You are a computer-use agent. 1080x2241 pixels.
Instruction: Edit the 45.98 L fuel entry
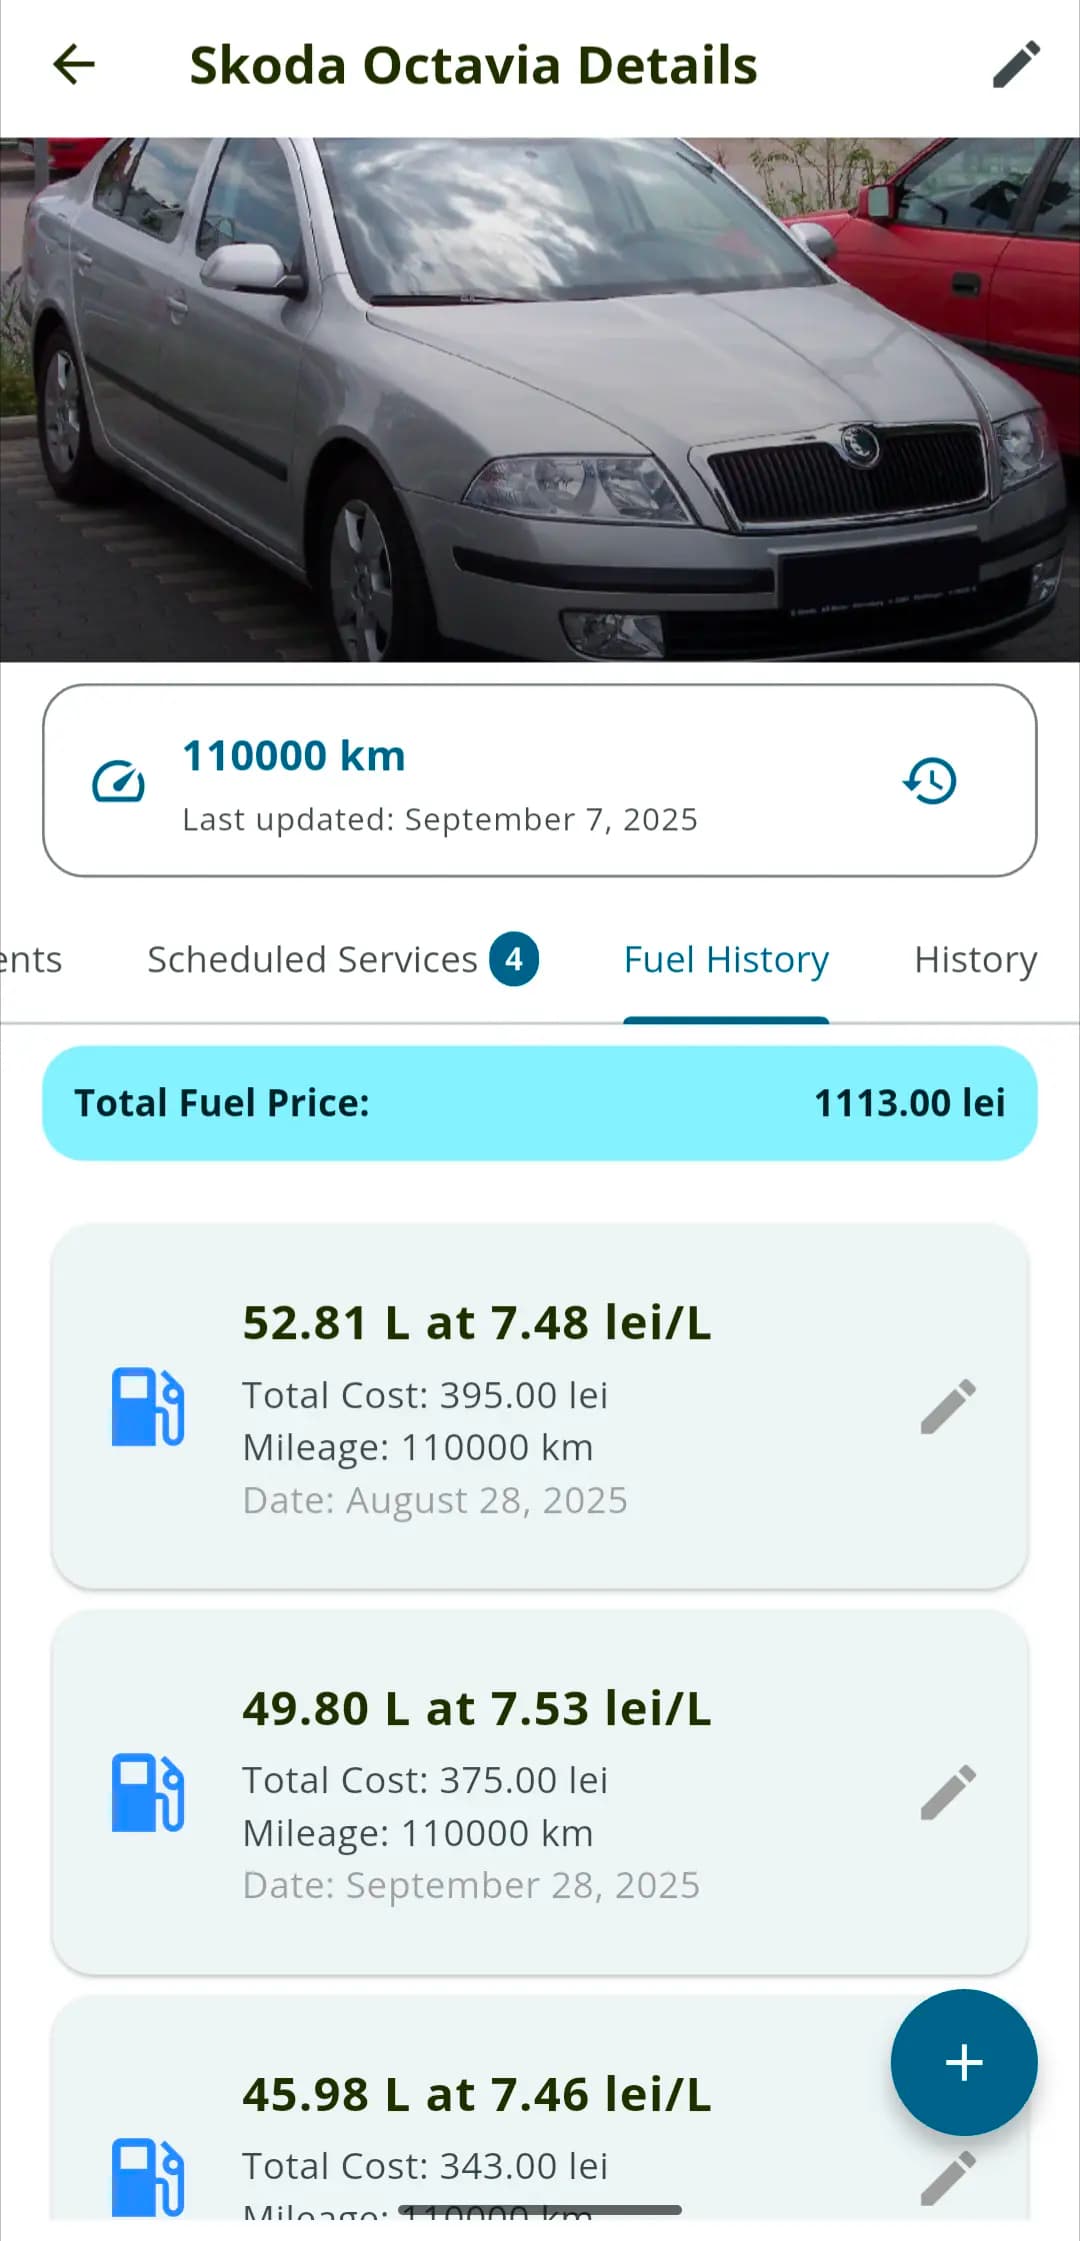pos(947,2177)
